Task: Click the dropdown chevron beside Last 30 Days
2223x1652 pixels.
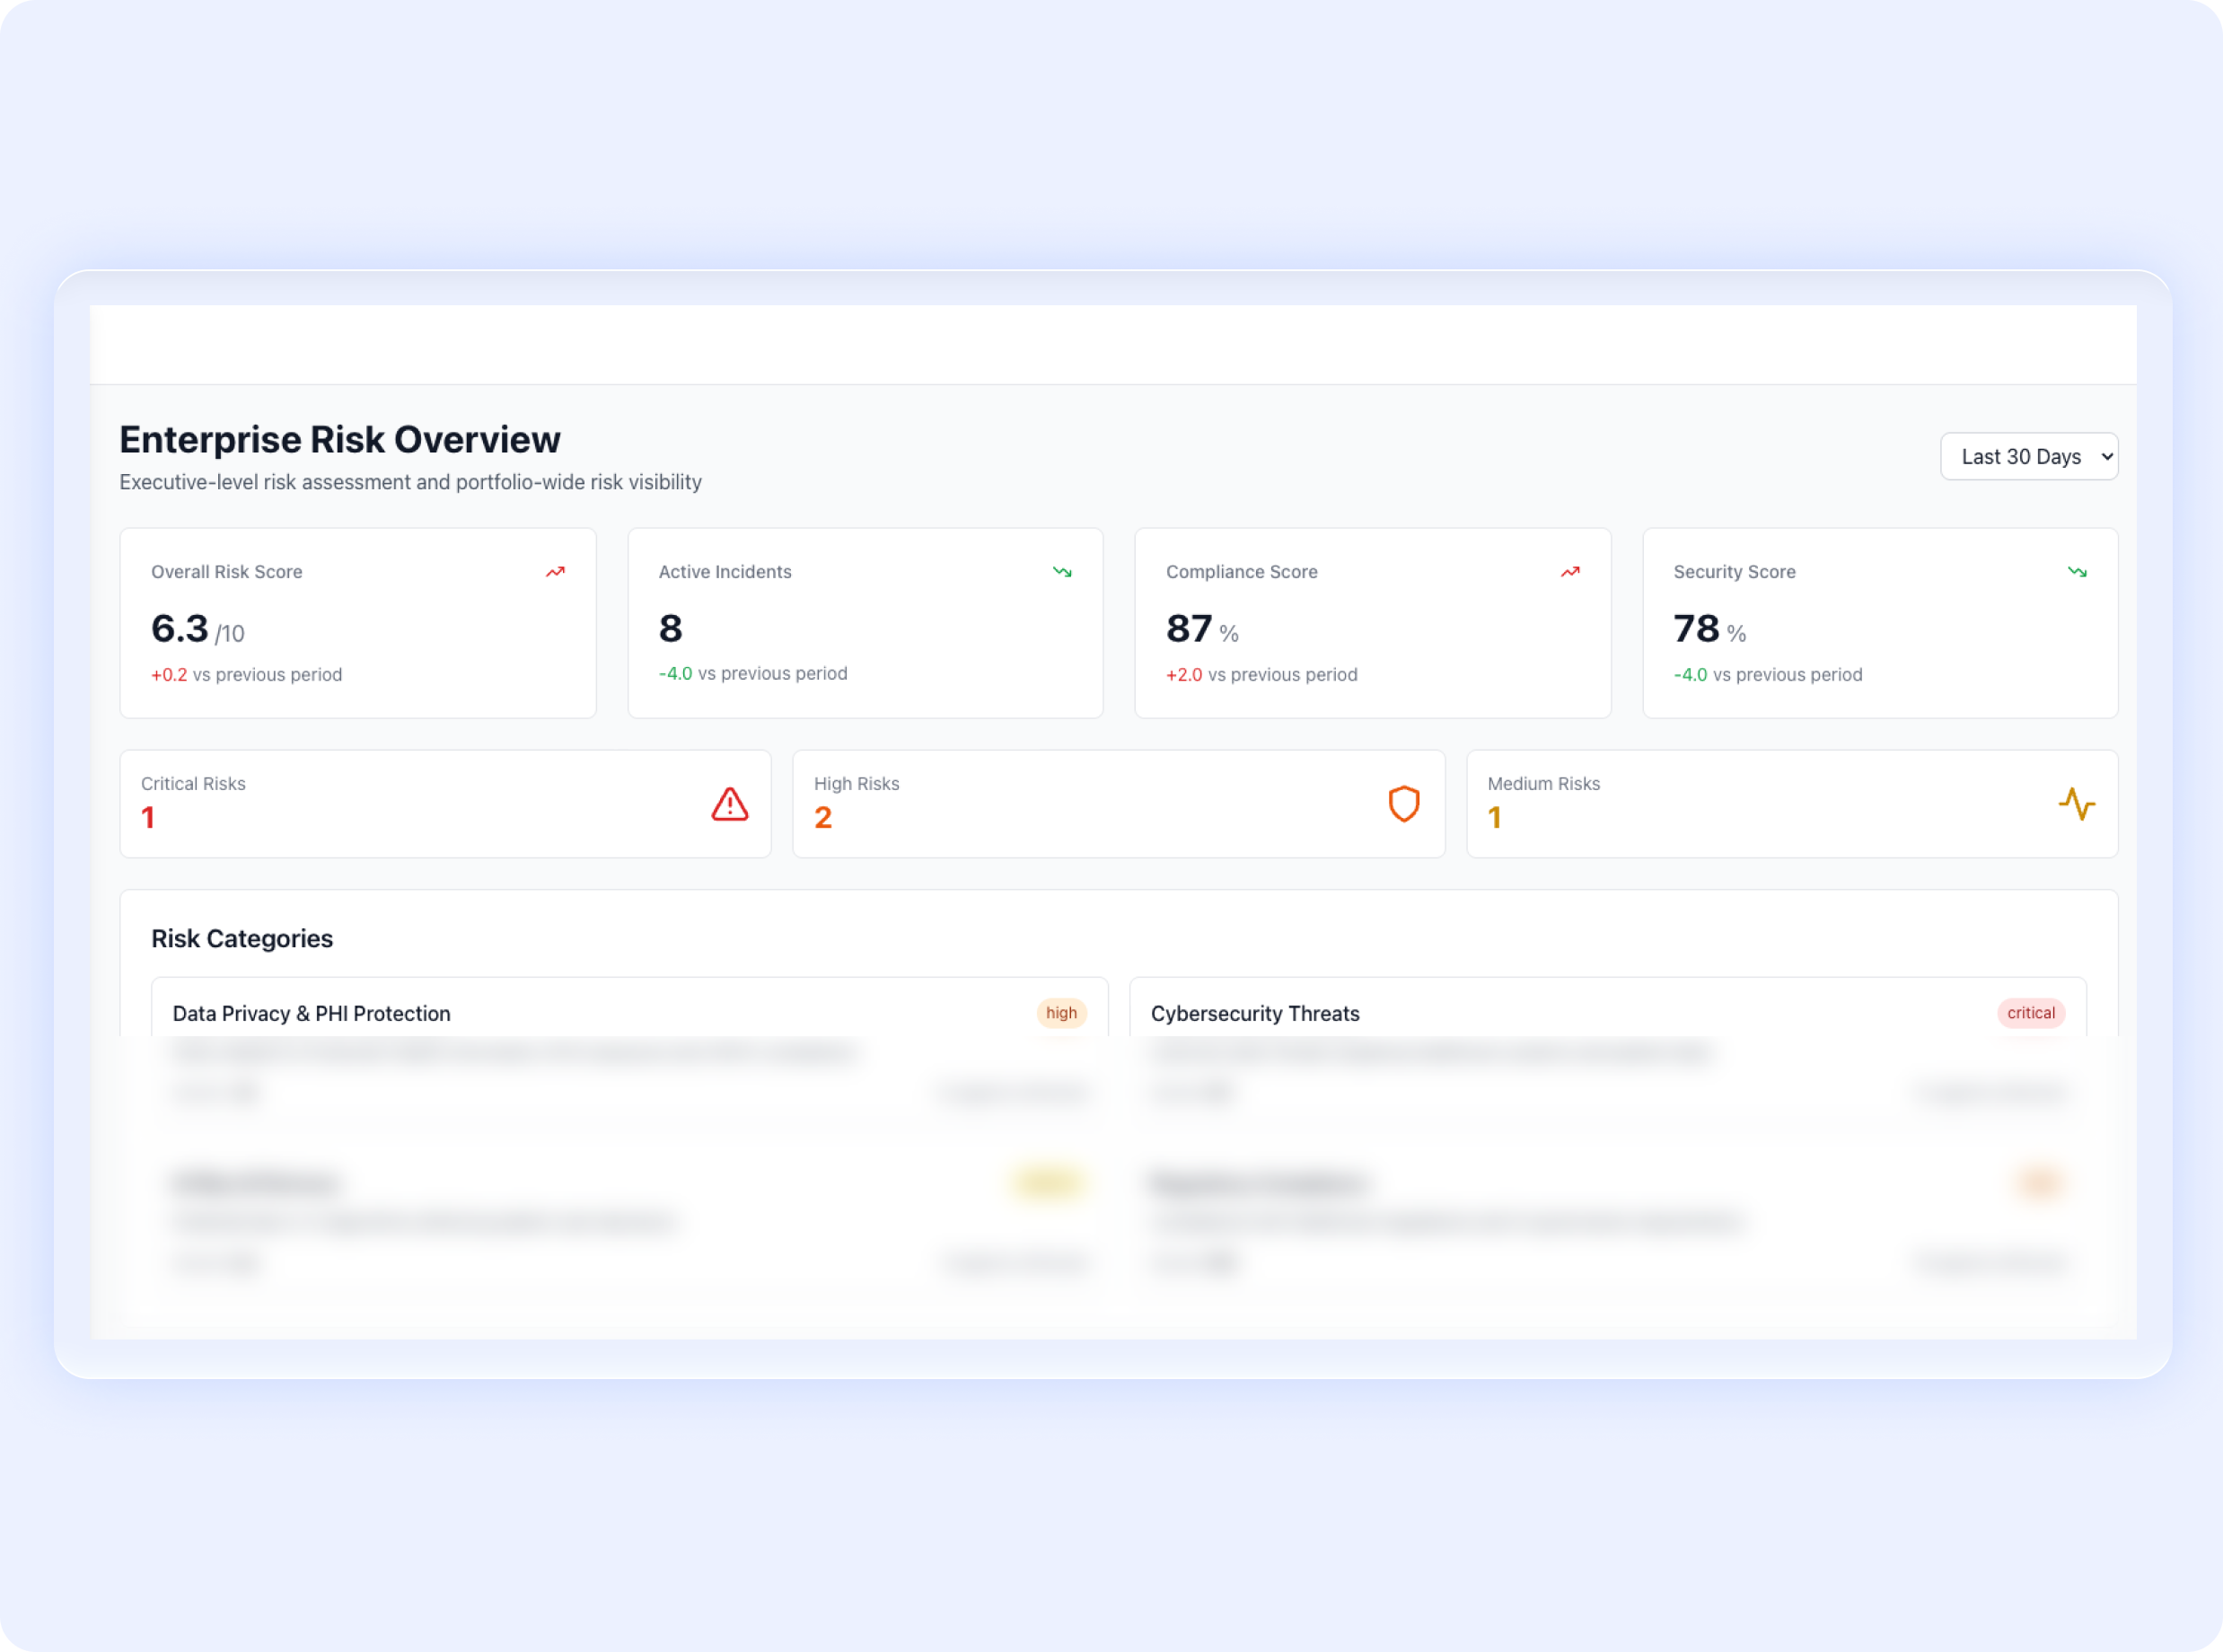Action: pyautogui.click(x=2106, y=457)
